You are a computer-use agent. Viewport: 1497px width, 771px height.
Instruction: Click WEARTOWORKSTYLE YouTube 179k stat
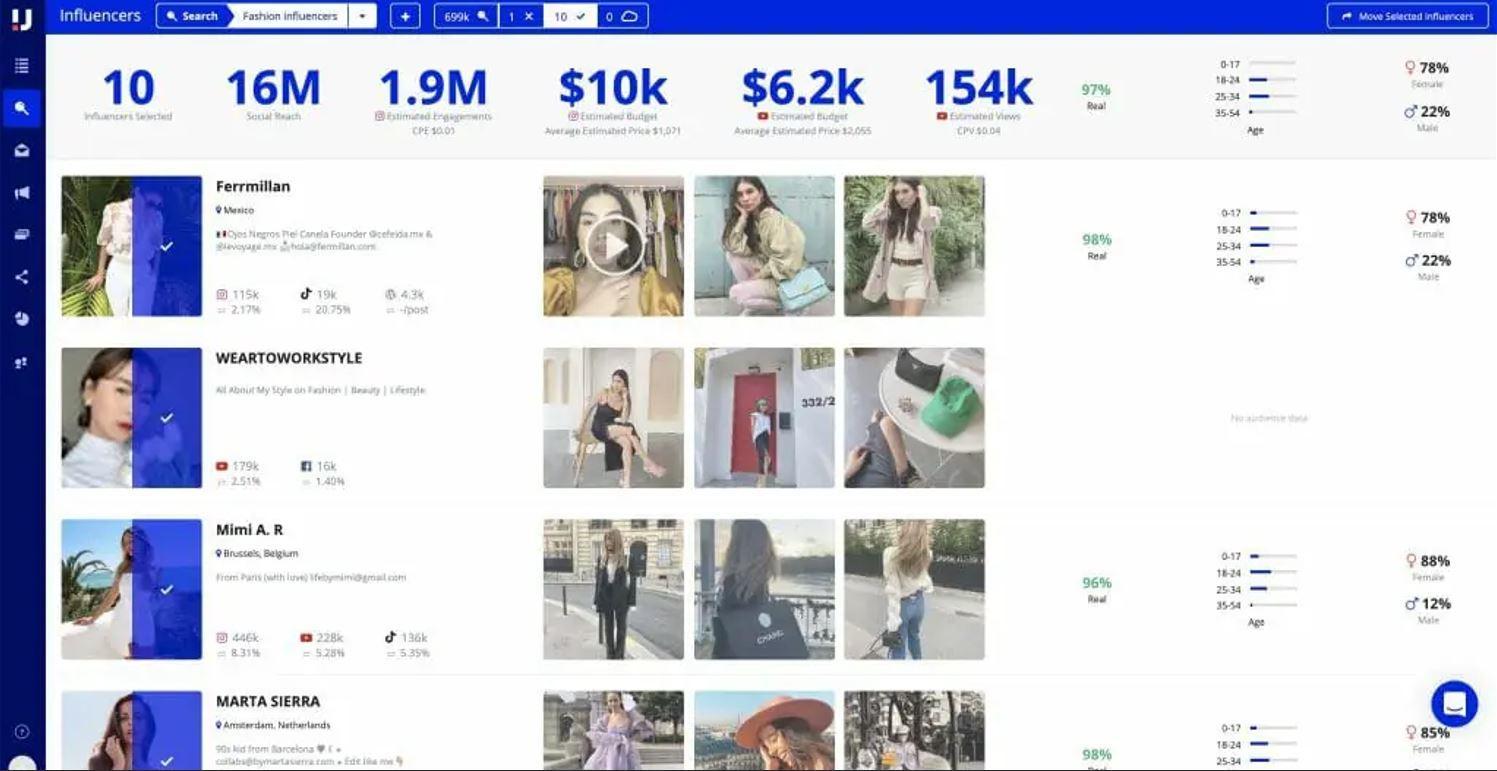238,466
